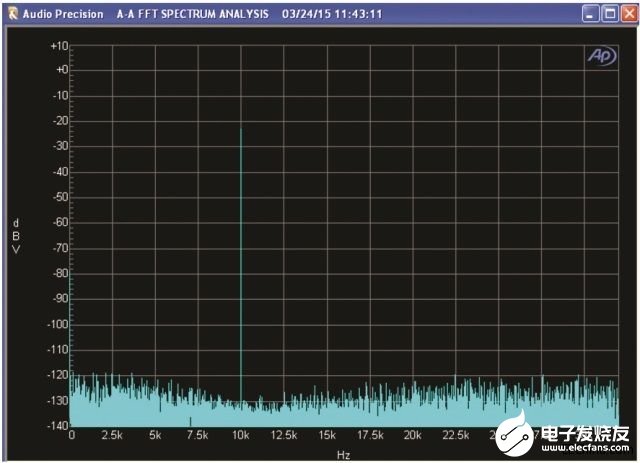
Task: Click the '-50' y-axis label
Action: pos(60,197)
